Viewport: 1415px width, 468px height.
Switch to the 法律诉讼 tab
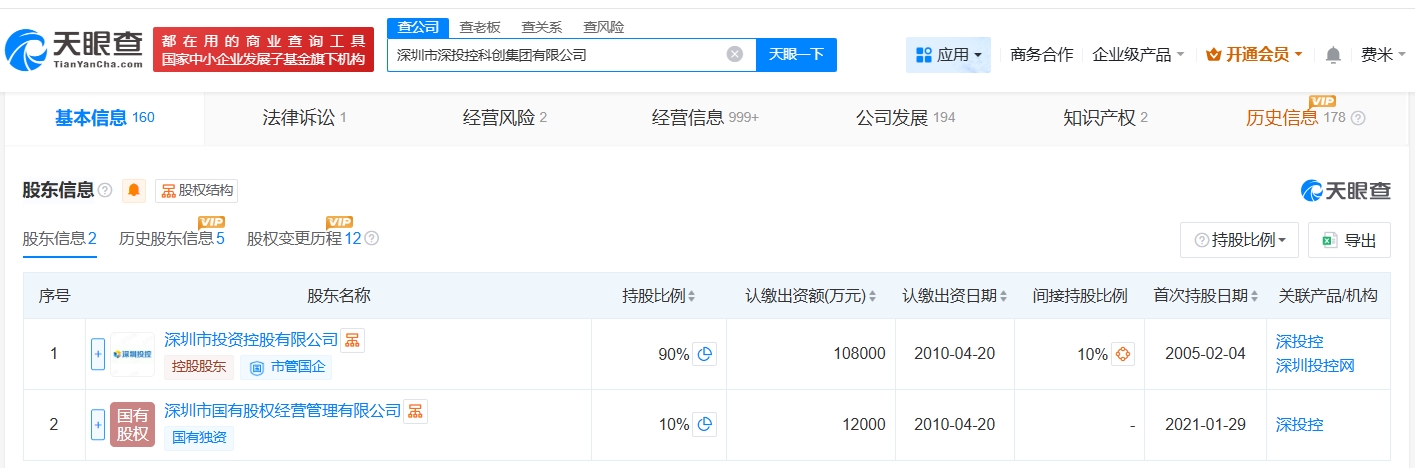(x=297, y=118)
